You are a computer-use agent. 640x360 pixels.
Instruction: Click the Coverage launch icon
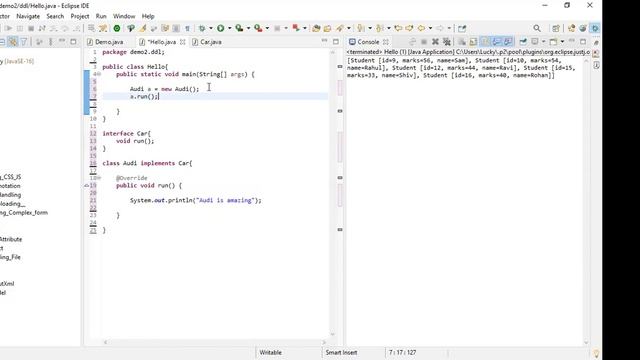(x=239, y=28)
